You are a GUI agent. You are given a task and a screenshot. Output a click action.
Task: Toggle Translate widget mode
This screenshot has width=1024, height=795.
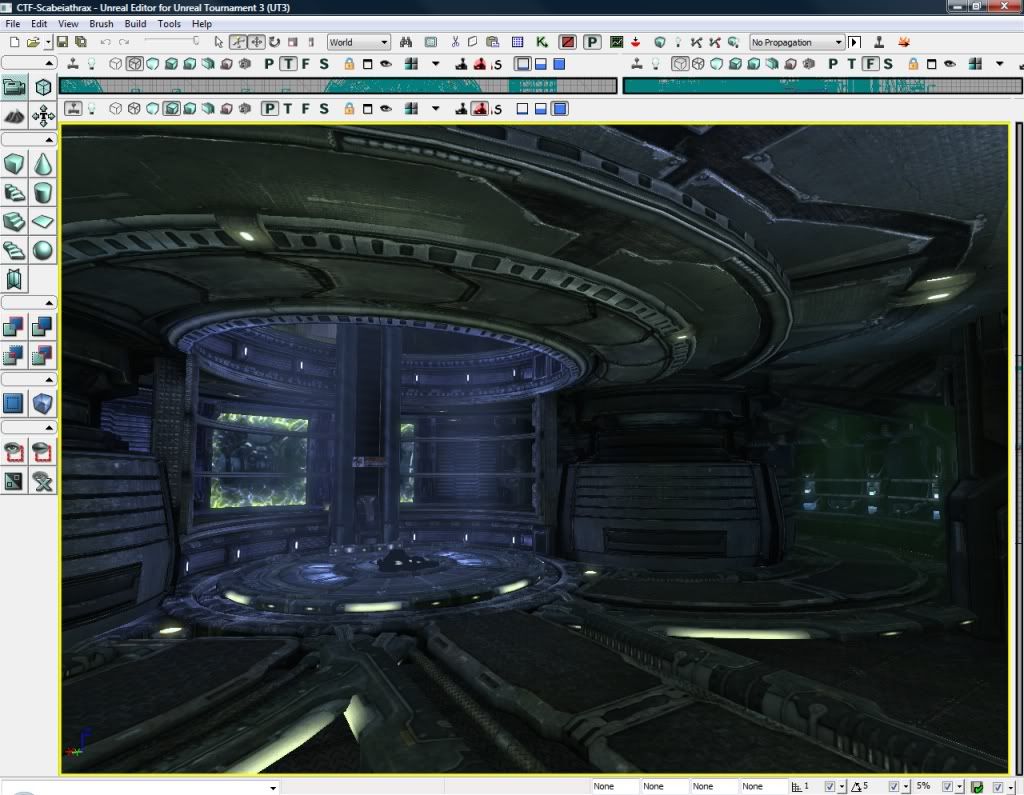pyautogui.click(x=257, y=42)
